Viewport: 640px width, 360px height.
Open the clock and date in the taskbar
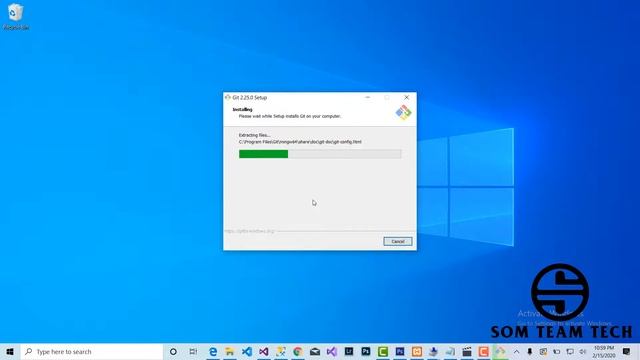click(604, 351)
